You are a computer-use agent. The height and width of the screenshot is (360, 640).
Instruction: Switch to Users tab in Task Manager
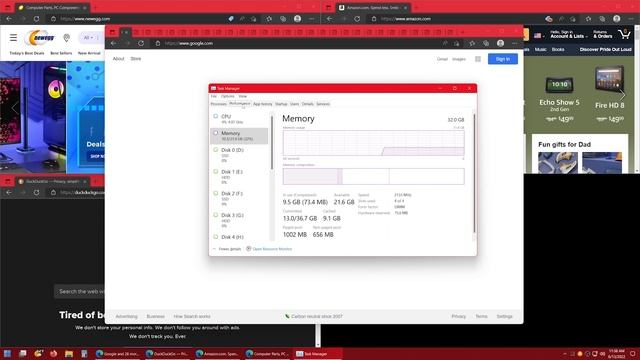click(x=295, y=104)
